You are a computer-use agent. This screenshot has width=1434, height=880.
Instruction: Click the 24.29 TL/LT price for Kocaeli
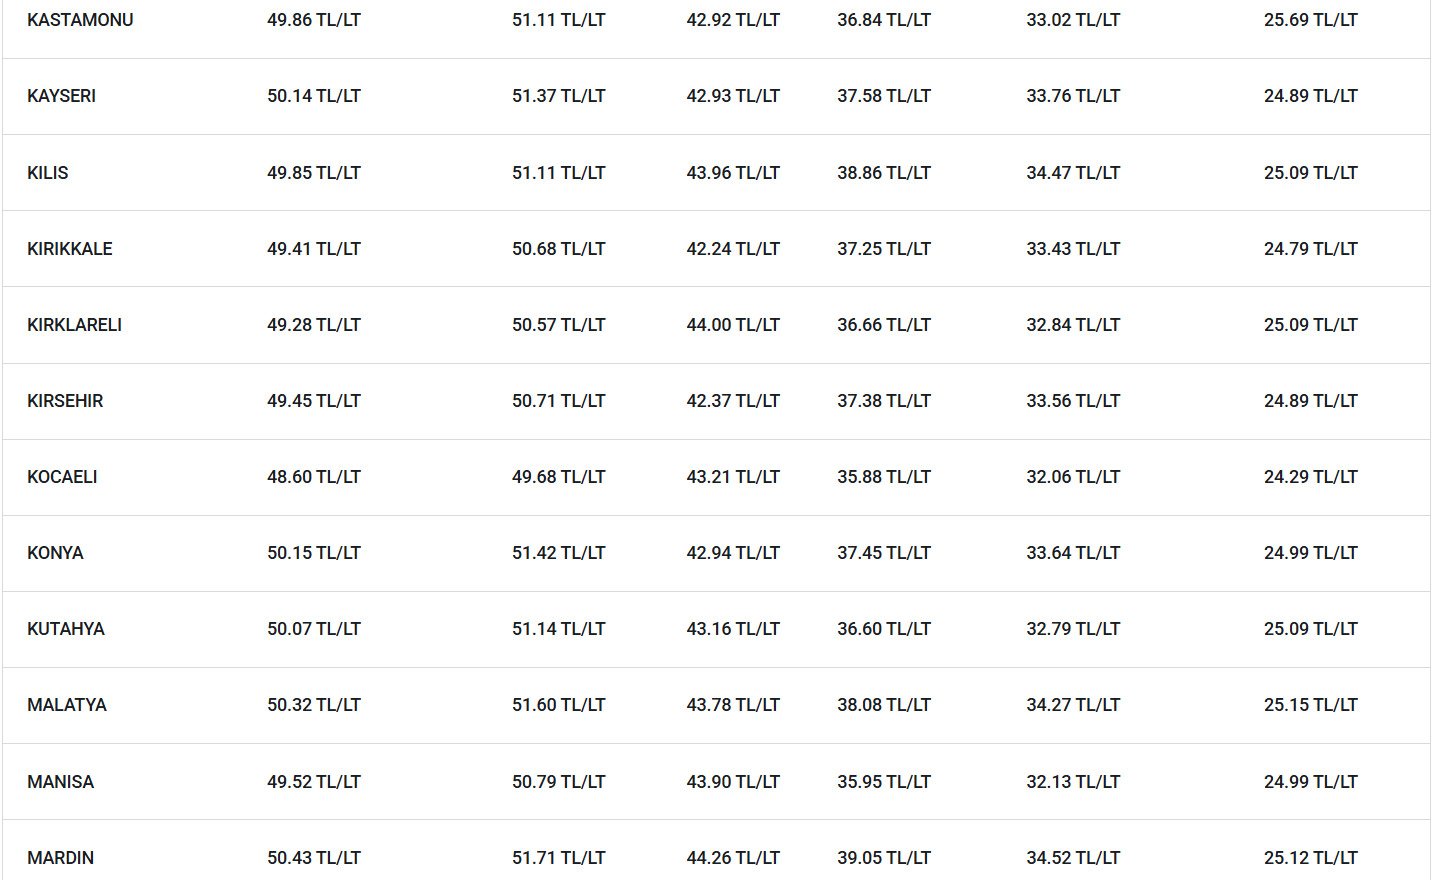[1311, 477]
